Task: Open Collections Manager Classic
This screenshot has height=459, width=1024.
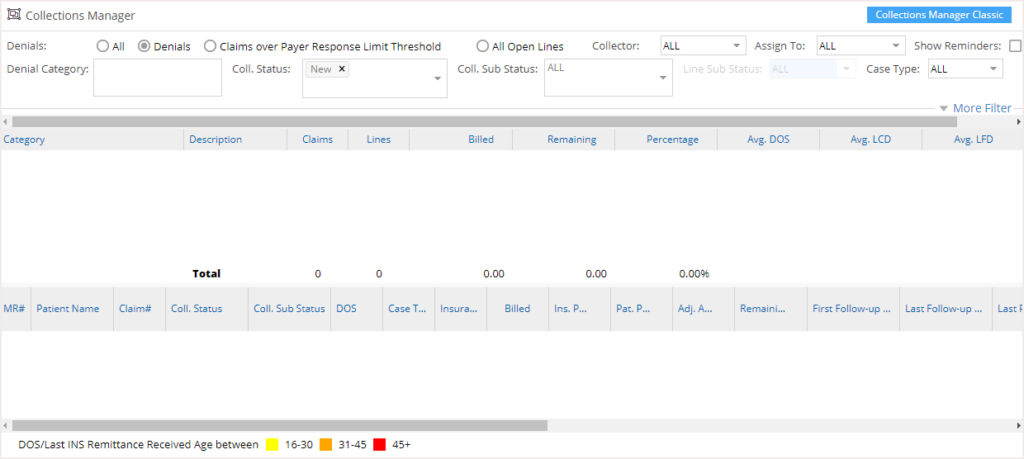Action: pos(939,15)
